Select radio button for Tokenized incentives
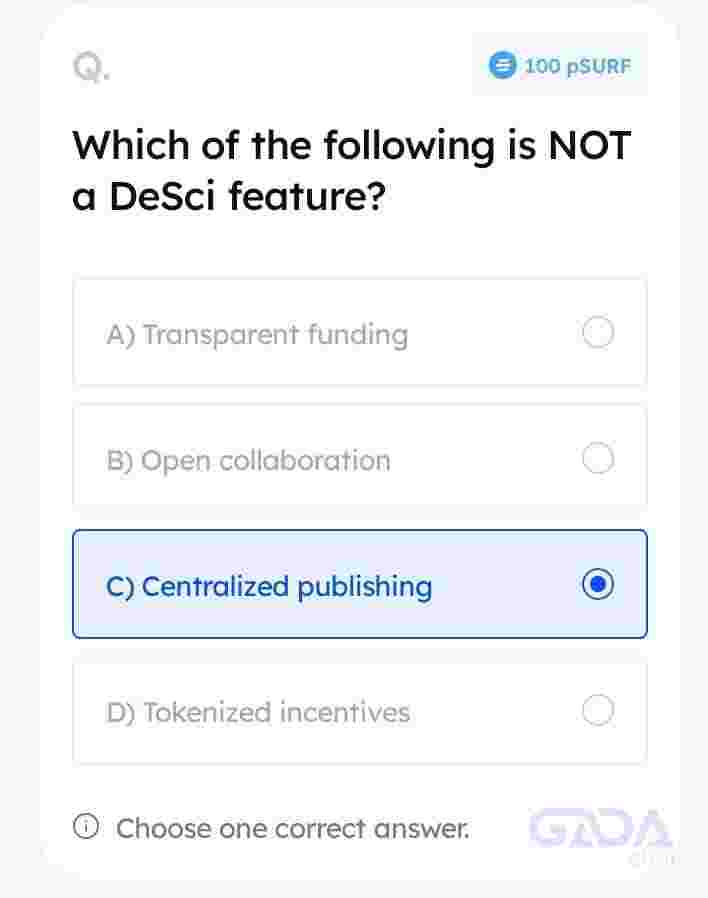Image resolution: width=708 pixels, height=898 pixels. [599, 710]
